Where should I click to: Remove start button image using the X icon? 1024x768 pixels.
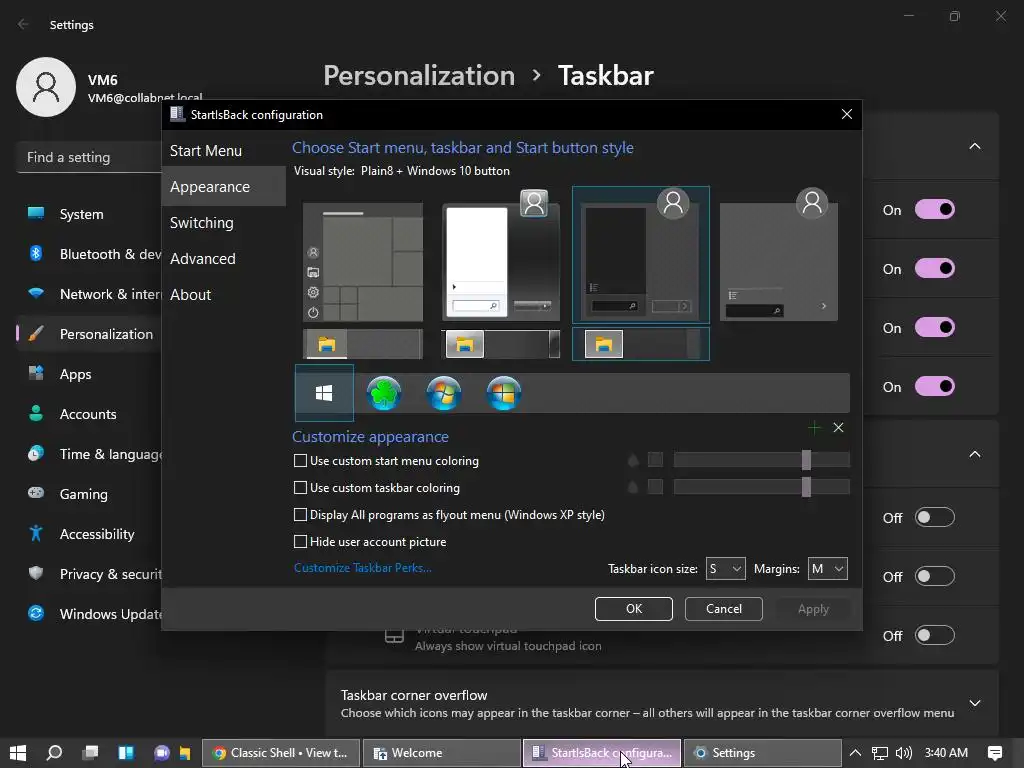click(x=839, y=428)
